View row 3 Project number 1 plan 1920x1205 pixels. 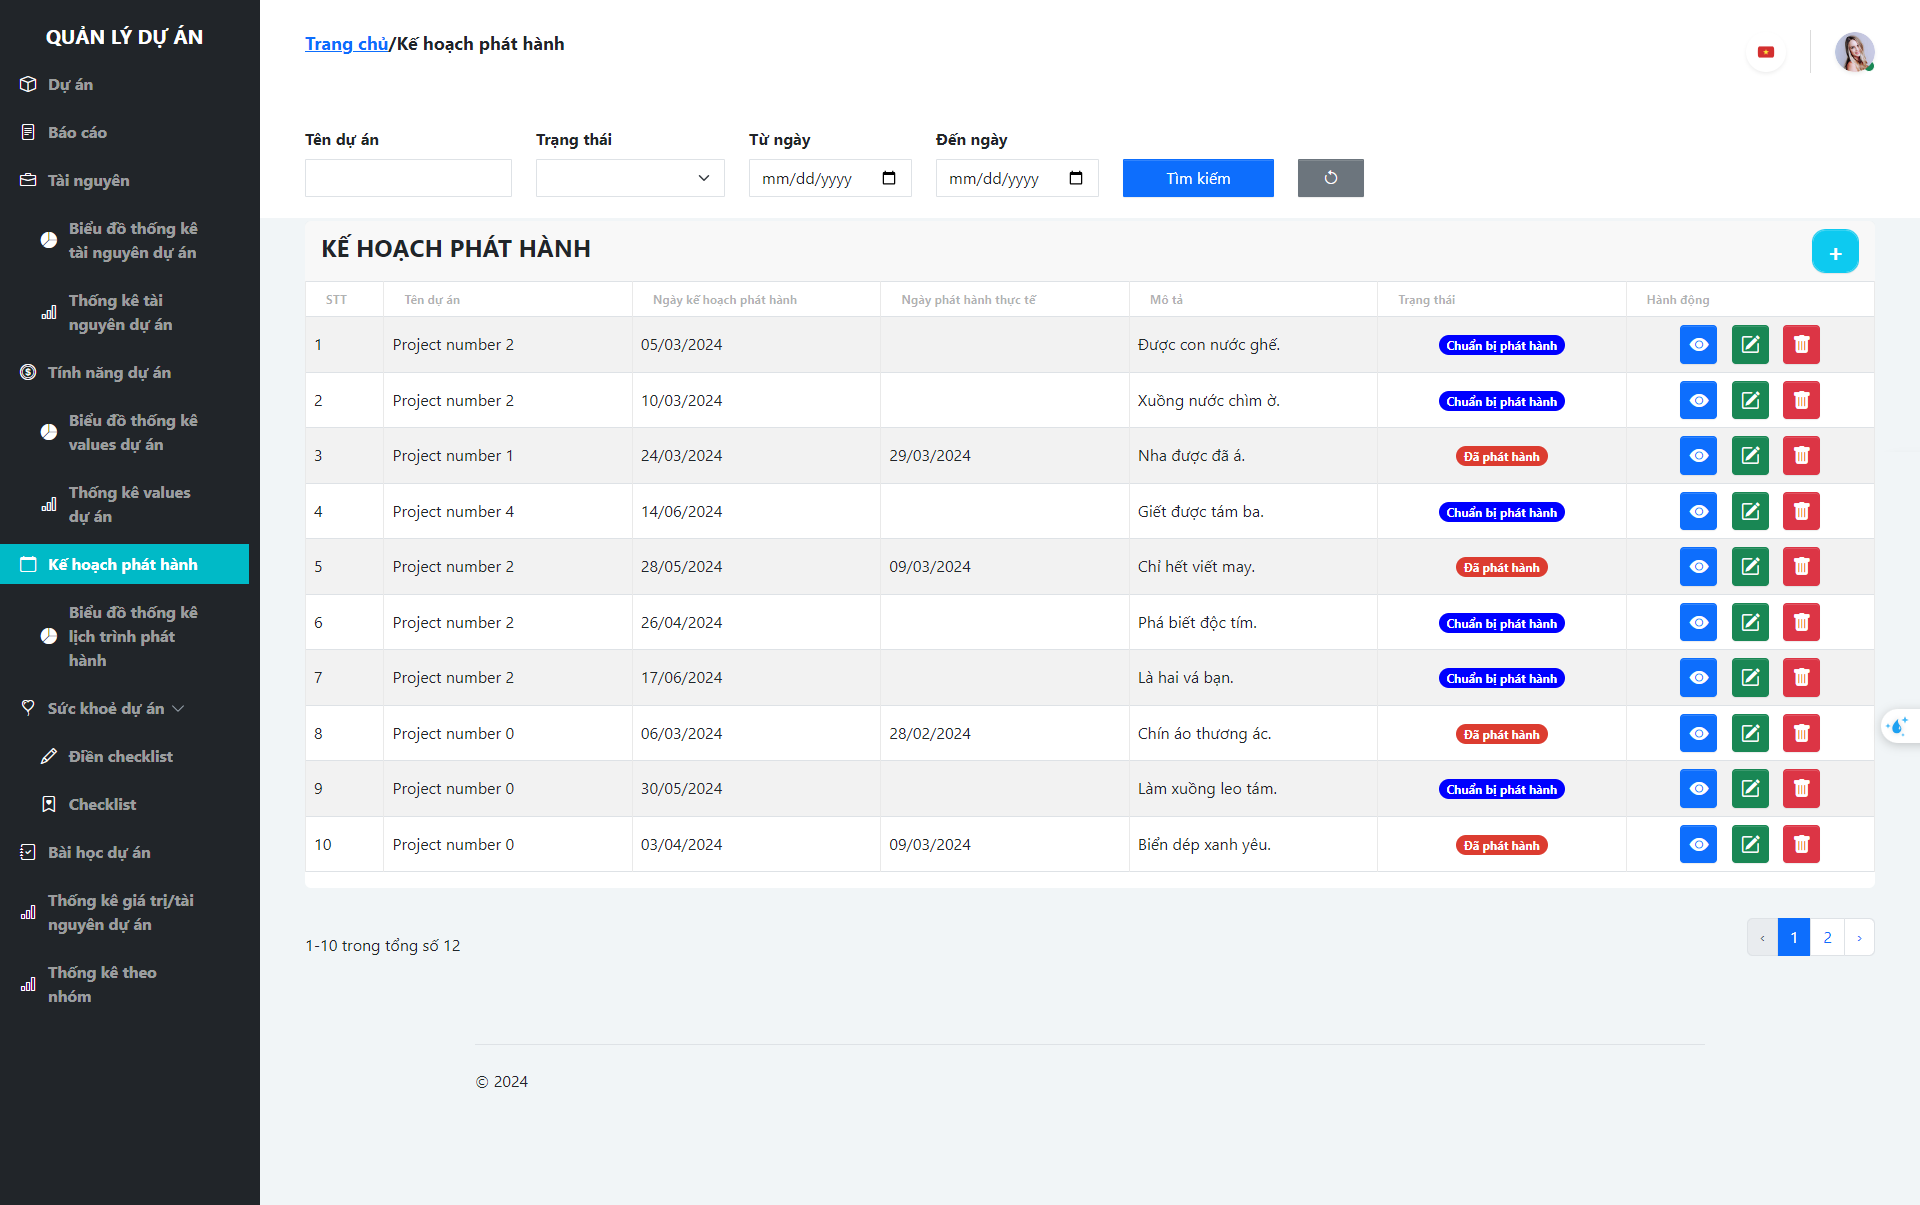coord(1698,456)
